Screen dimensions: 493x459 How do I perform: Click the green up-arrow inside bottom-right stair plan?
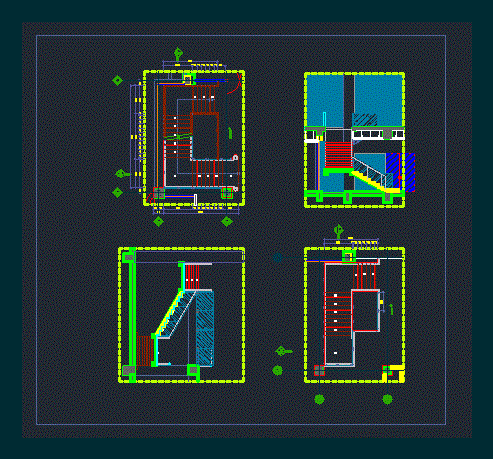(391, 309)
